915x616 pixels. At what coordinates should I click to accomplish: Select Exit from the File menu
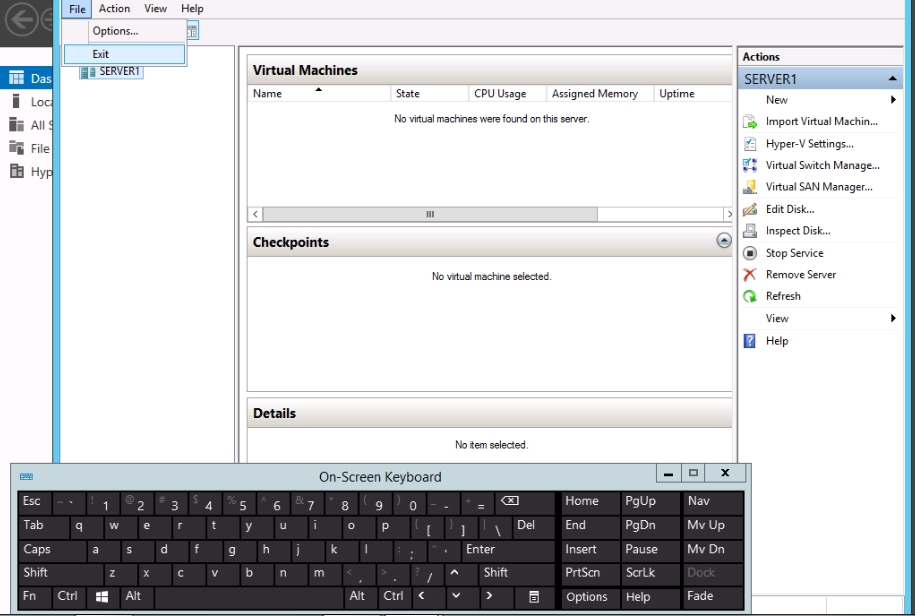pyautogui.click(x=101, y=54)
